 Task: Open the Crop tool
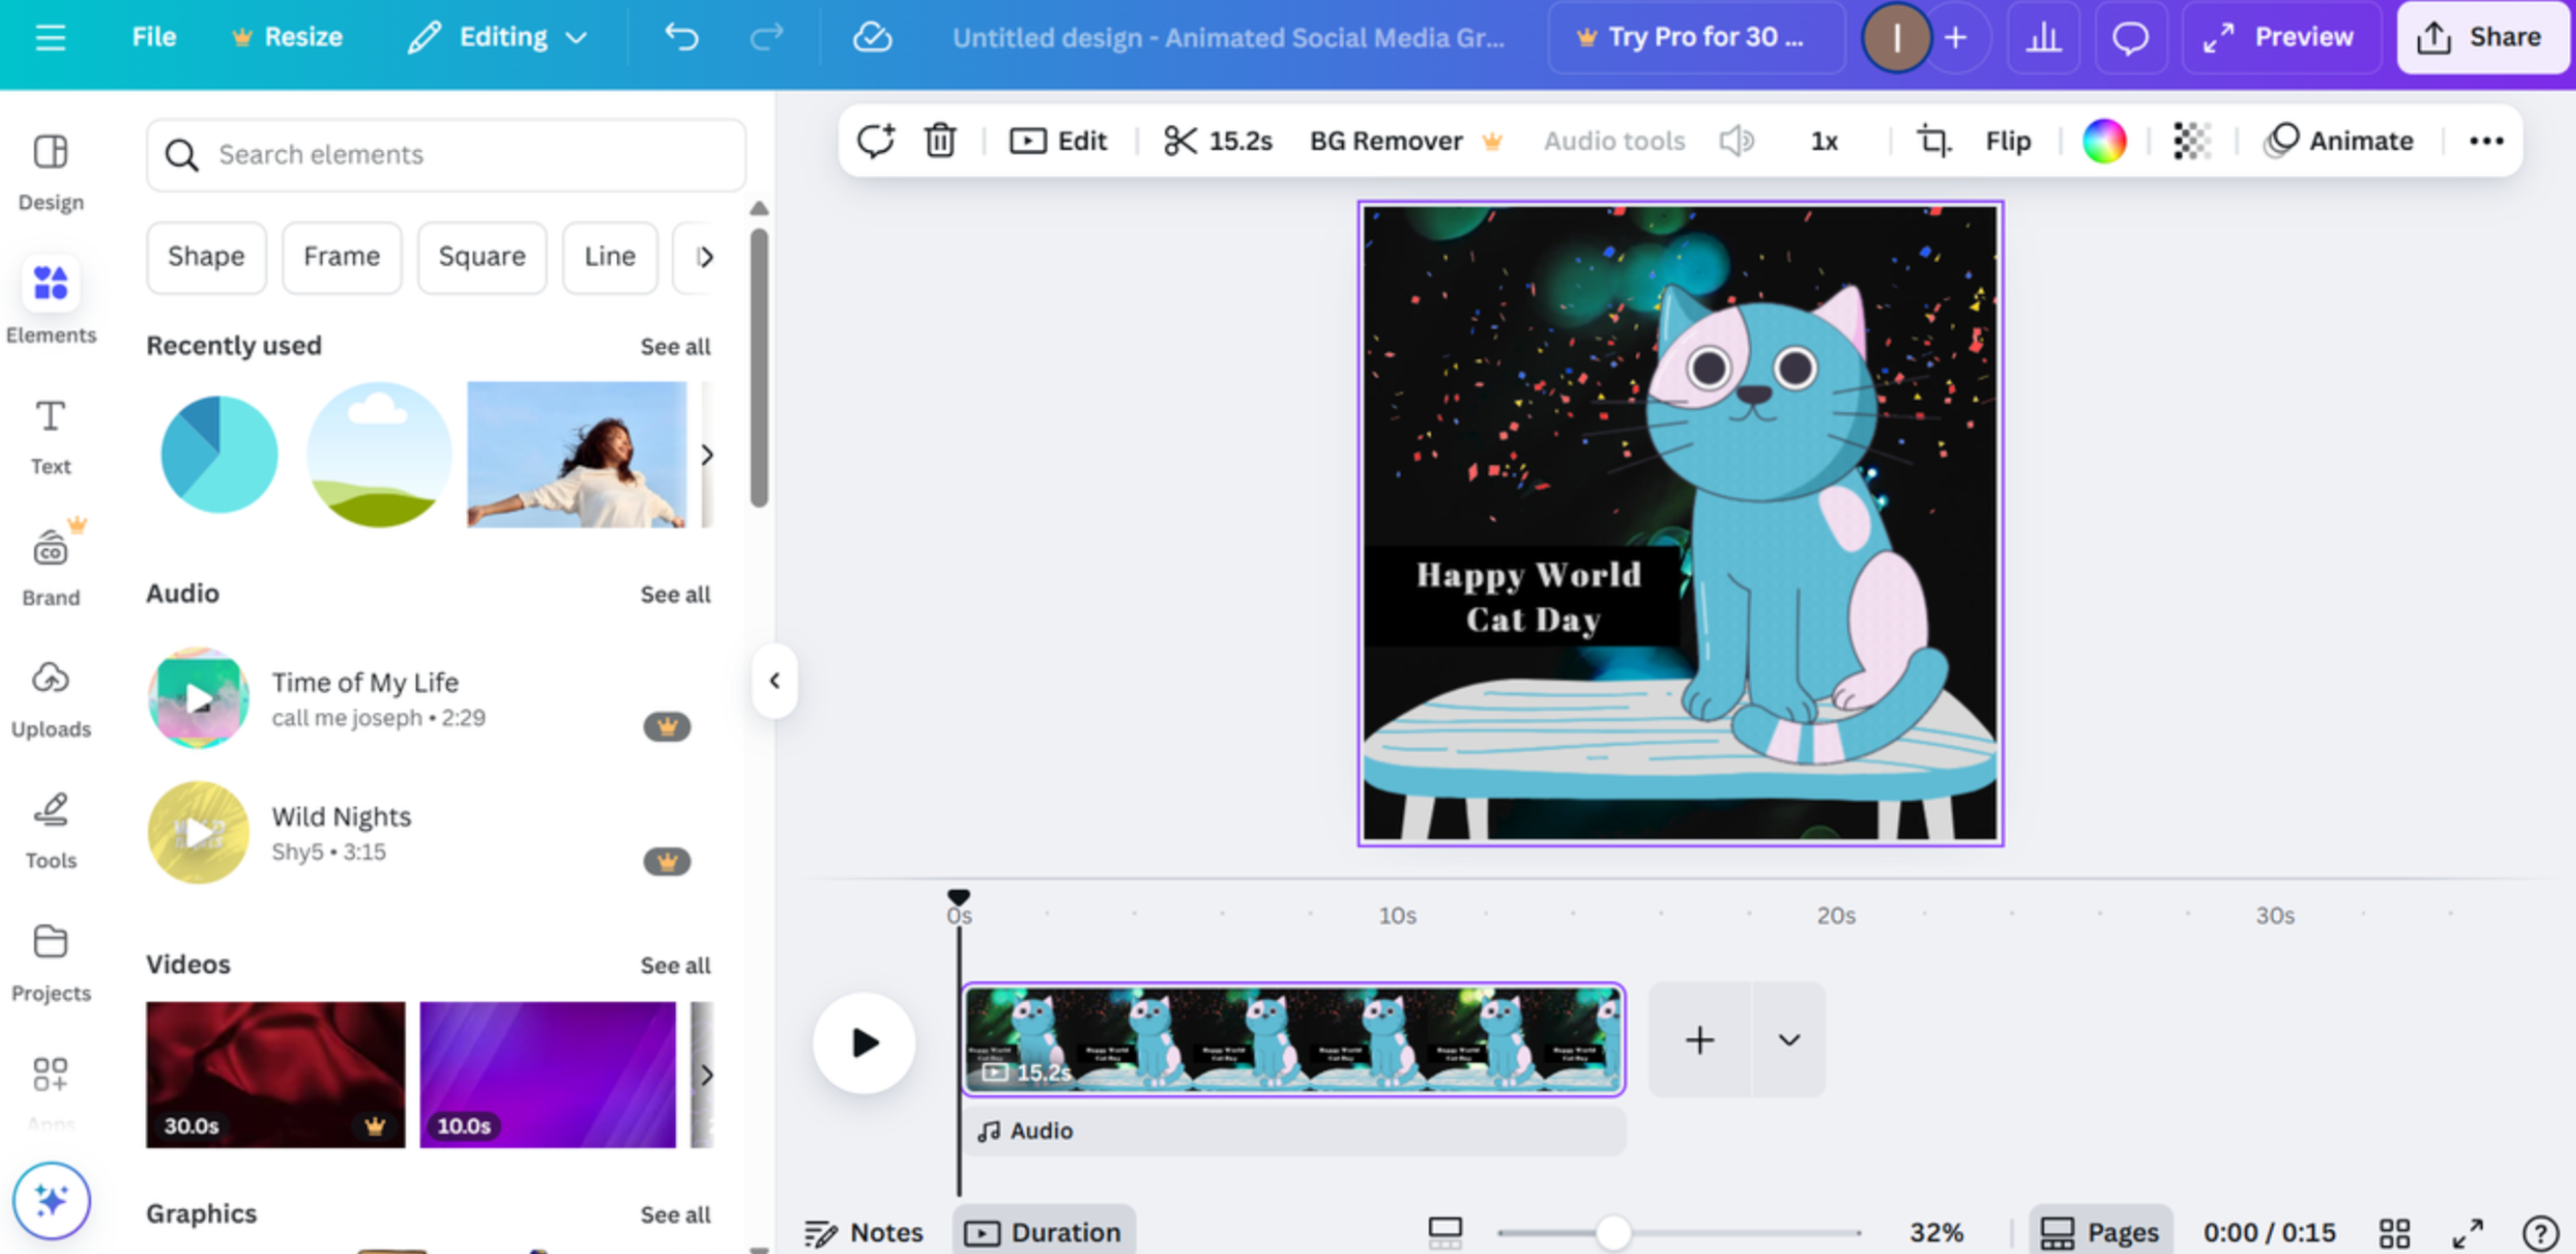(x=1933, y=141)
